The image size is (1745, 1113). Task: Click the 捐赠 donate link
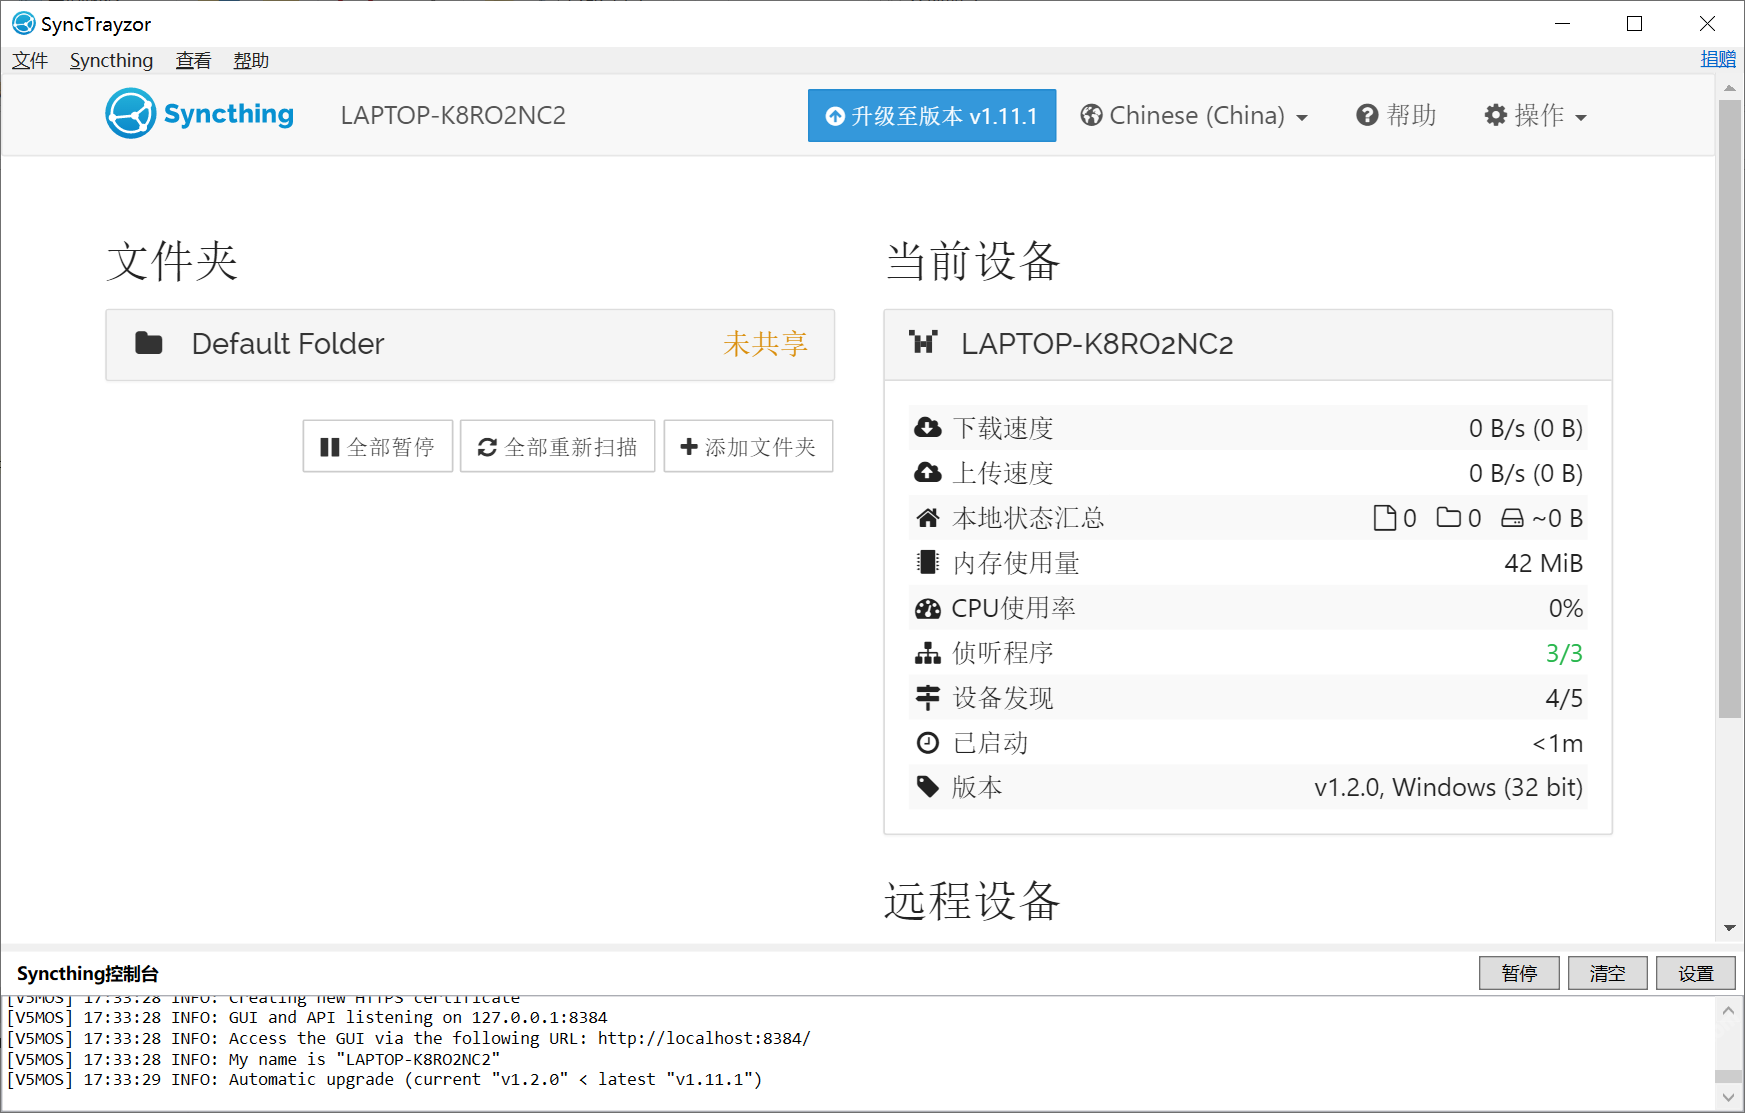pos(1718,59)
